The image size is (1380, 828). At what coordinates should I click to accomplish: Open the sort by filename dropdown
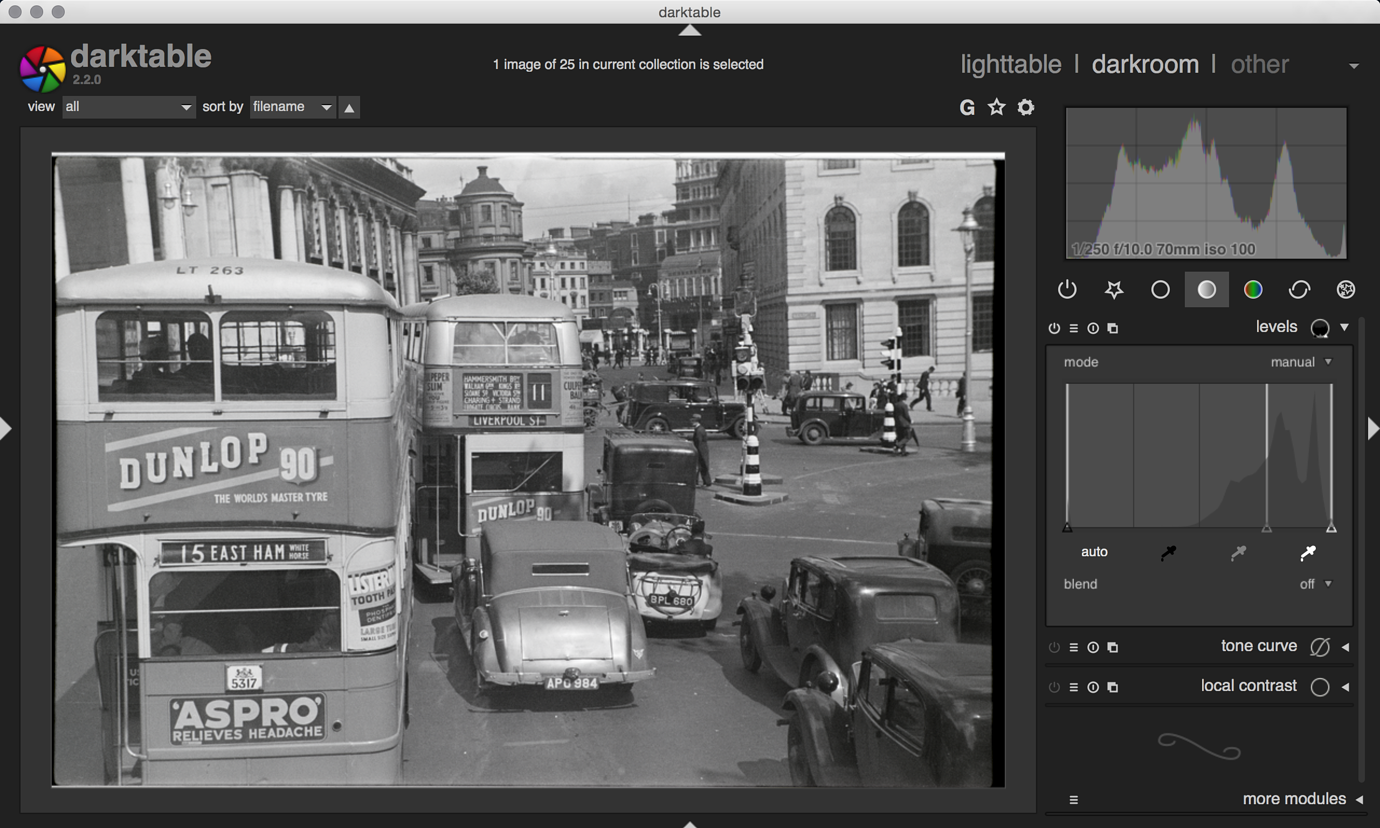[292, 107]
